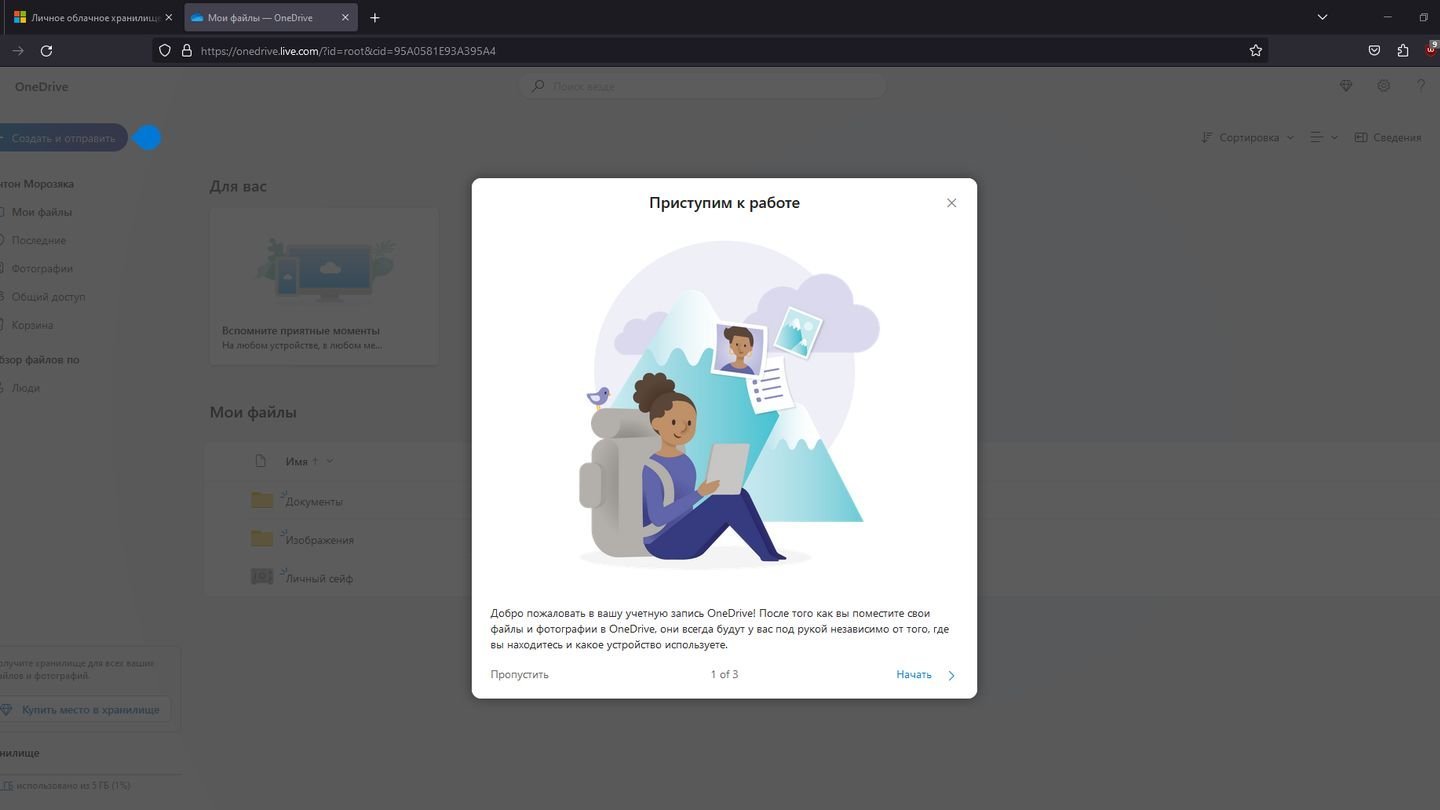Viewport: 1440px width, 810px height.
Task: Click the chevron arrow next to 'Начать'
Action: 951,675
